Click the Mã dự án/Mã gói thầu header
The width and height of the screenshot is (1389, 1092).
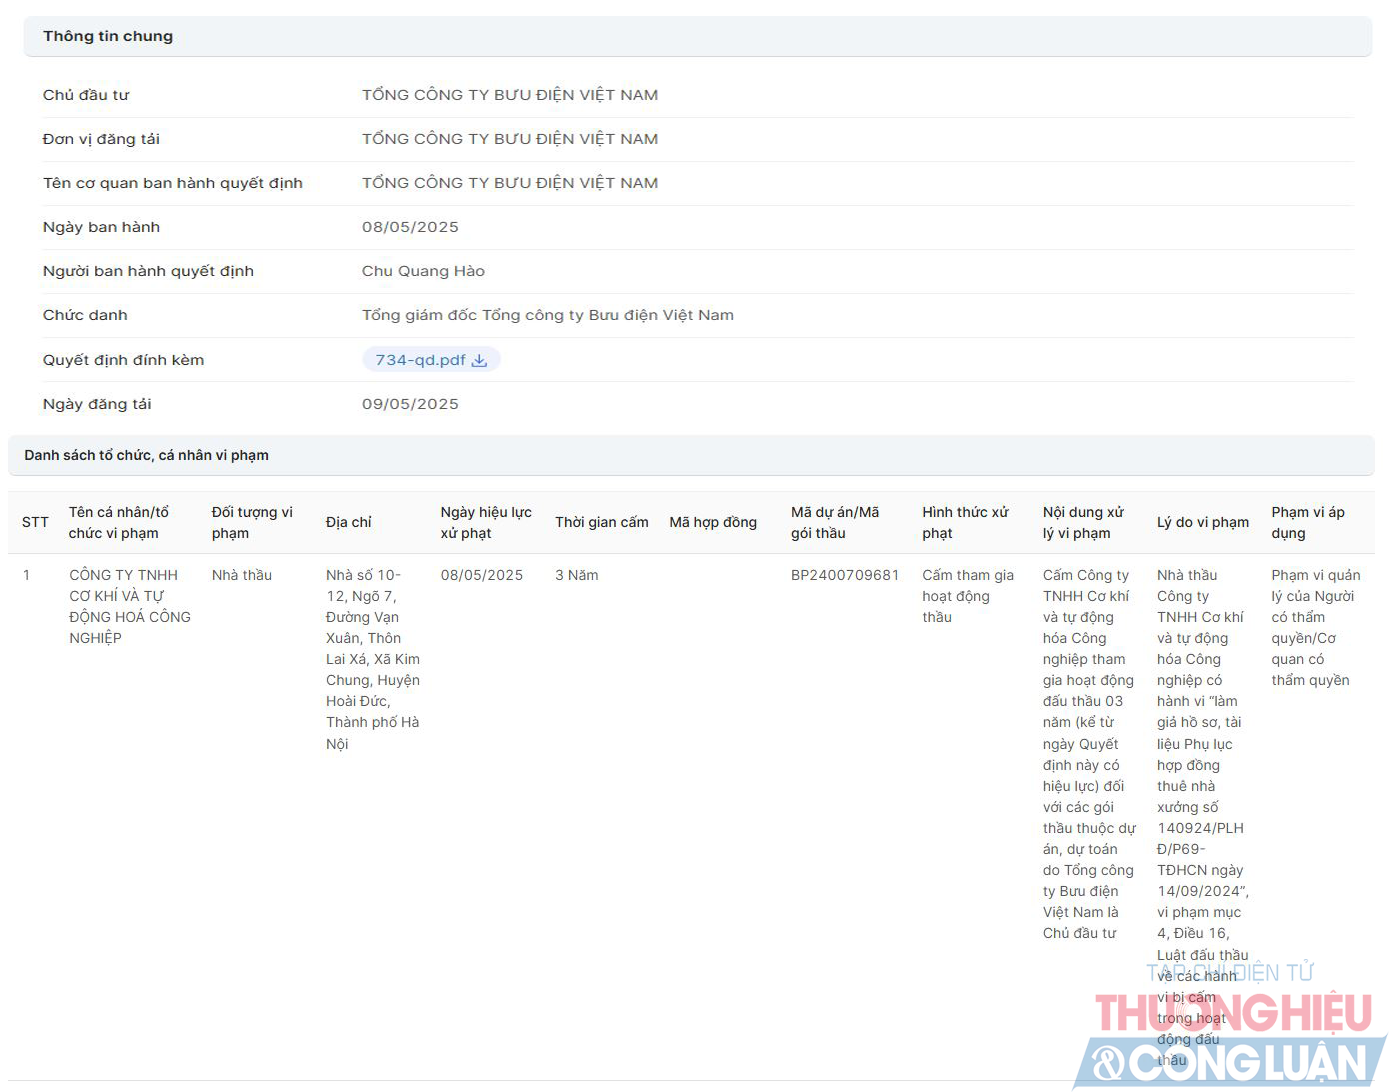click(835, 522)
